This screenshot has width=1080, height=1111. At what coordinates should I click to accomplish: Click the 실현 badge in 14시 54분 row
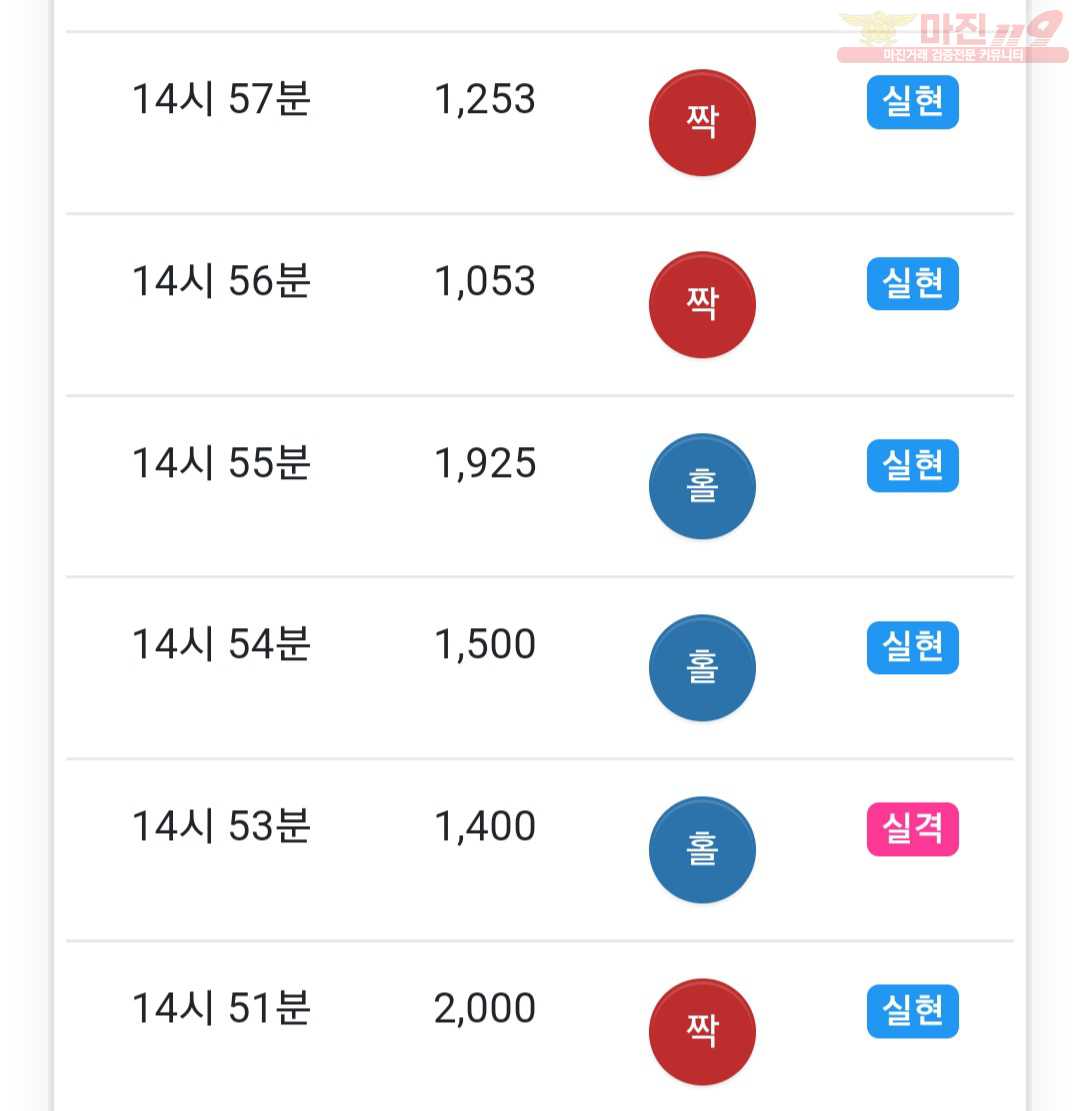(x=912, y=648)
